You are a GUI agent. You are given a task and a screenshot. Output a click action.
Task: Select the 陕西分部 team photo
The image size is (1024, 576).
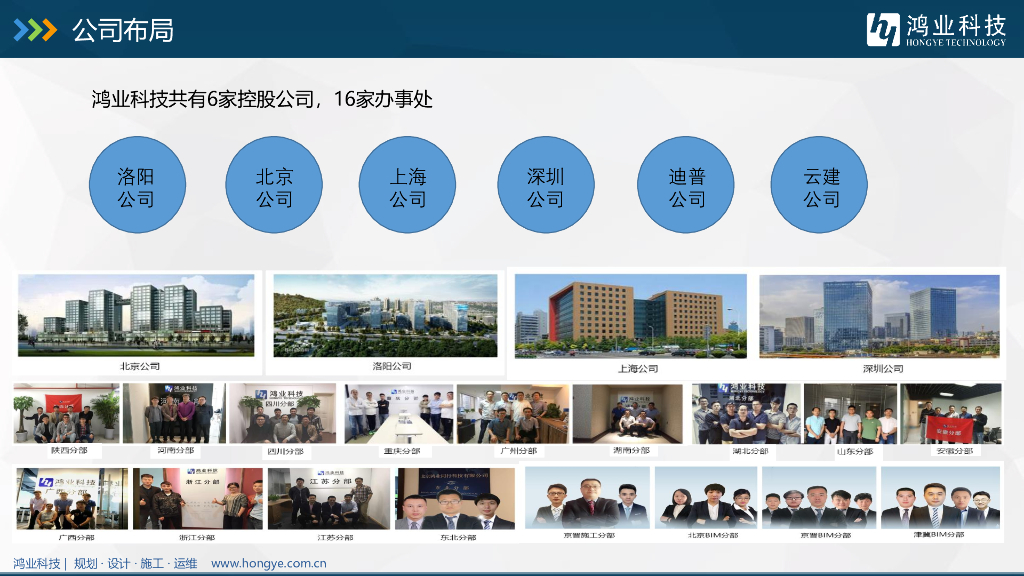(x=67, y=413)
